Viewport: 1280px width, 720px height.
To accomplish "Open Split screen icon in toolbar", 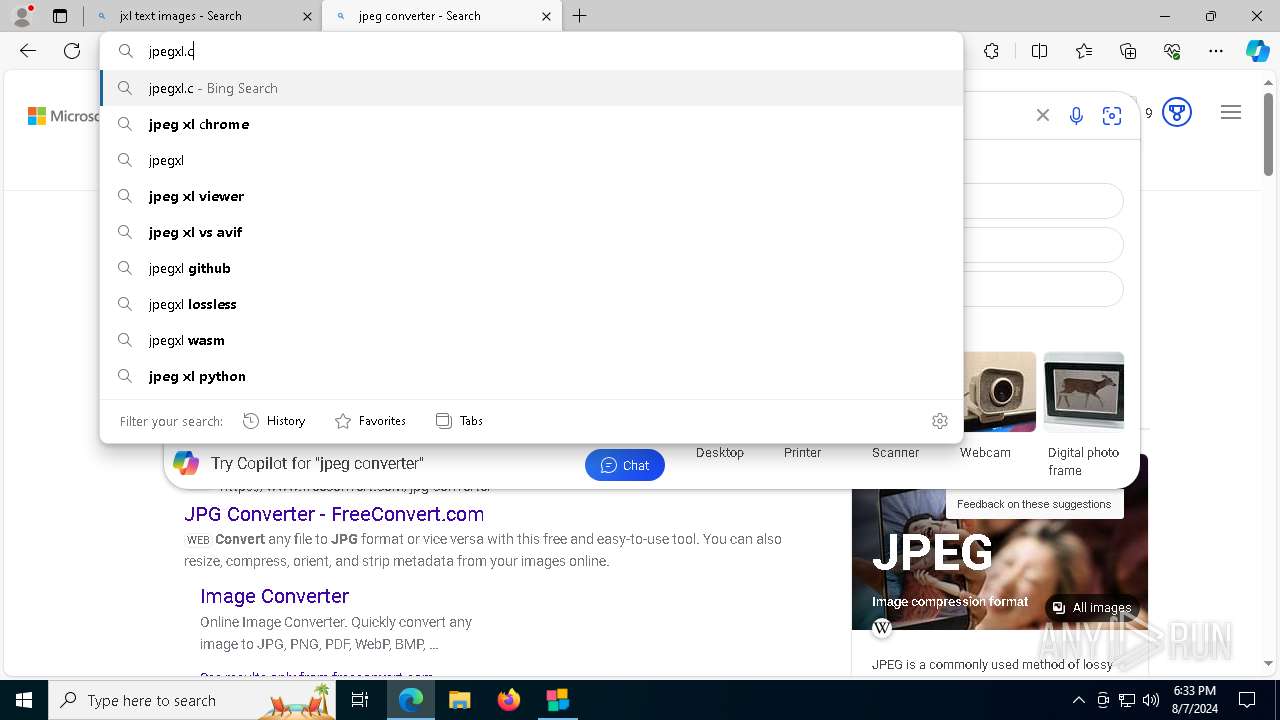I will (x=1039, y=51).
